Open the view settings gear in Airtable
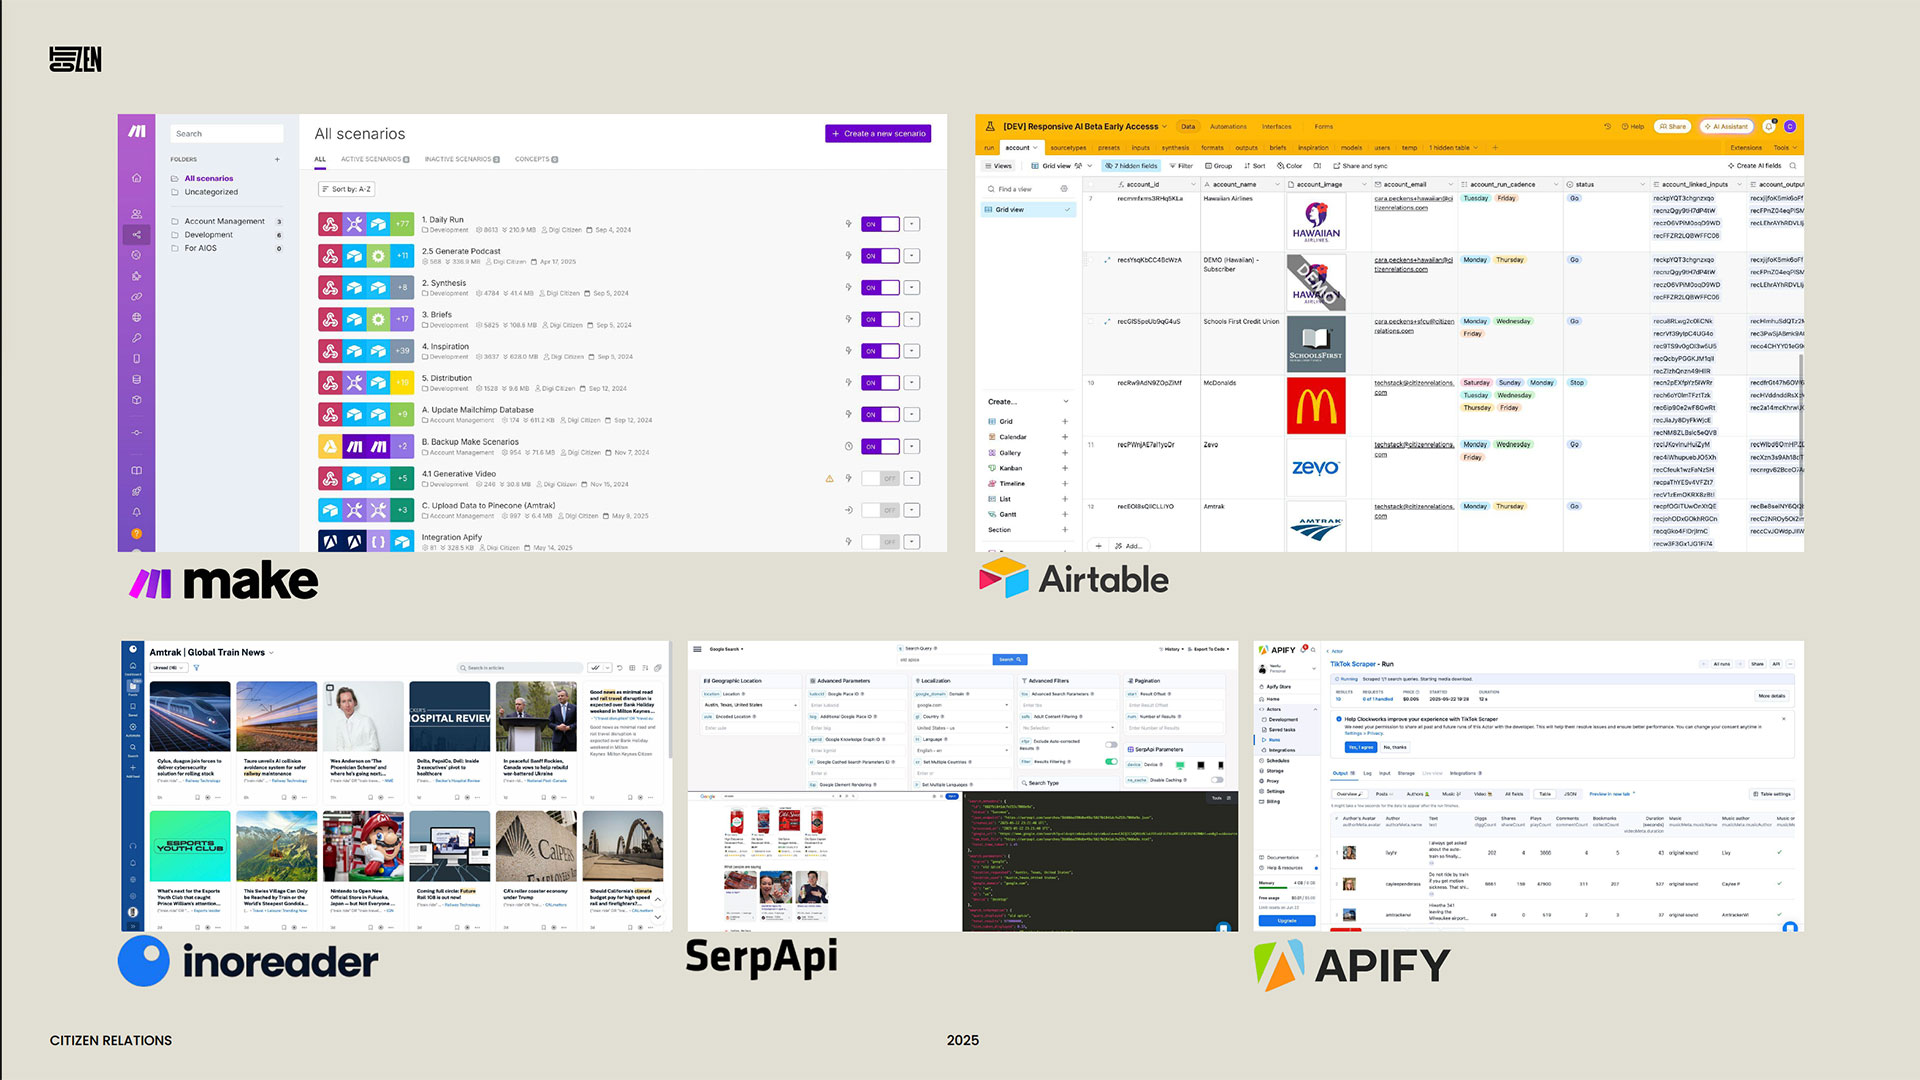This screenshot has width=1920, height=1080. tap(1064, 189)
